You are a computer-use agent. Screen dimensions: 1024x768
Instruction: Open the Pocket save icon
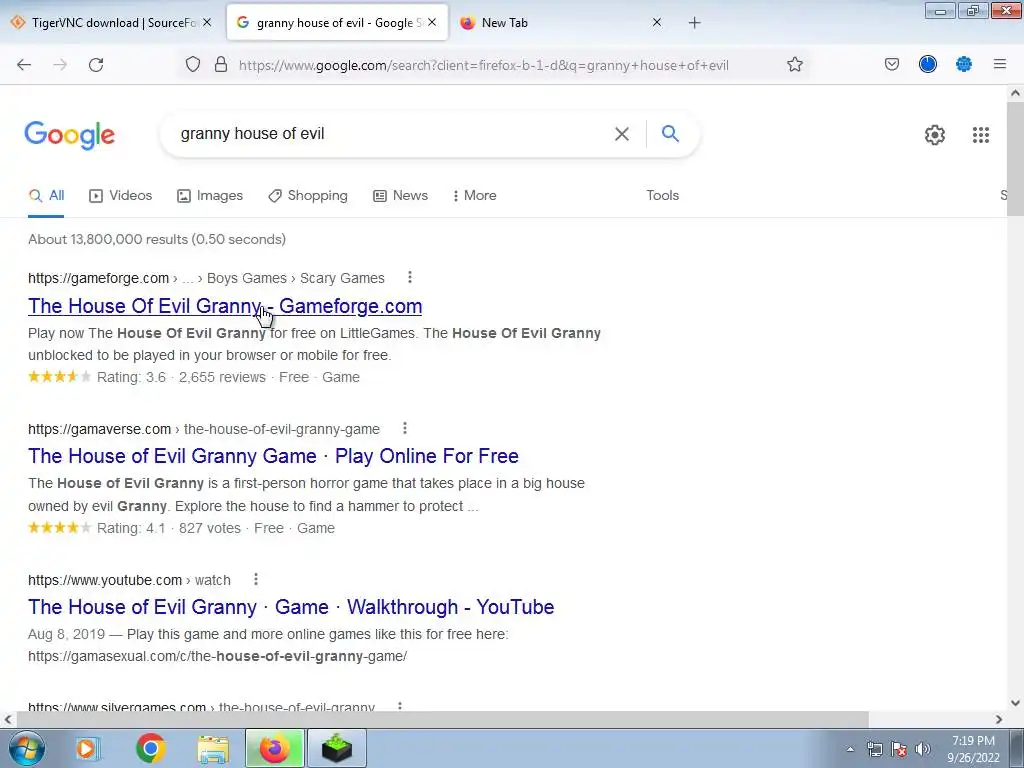(x=892, y=64)
